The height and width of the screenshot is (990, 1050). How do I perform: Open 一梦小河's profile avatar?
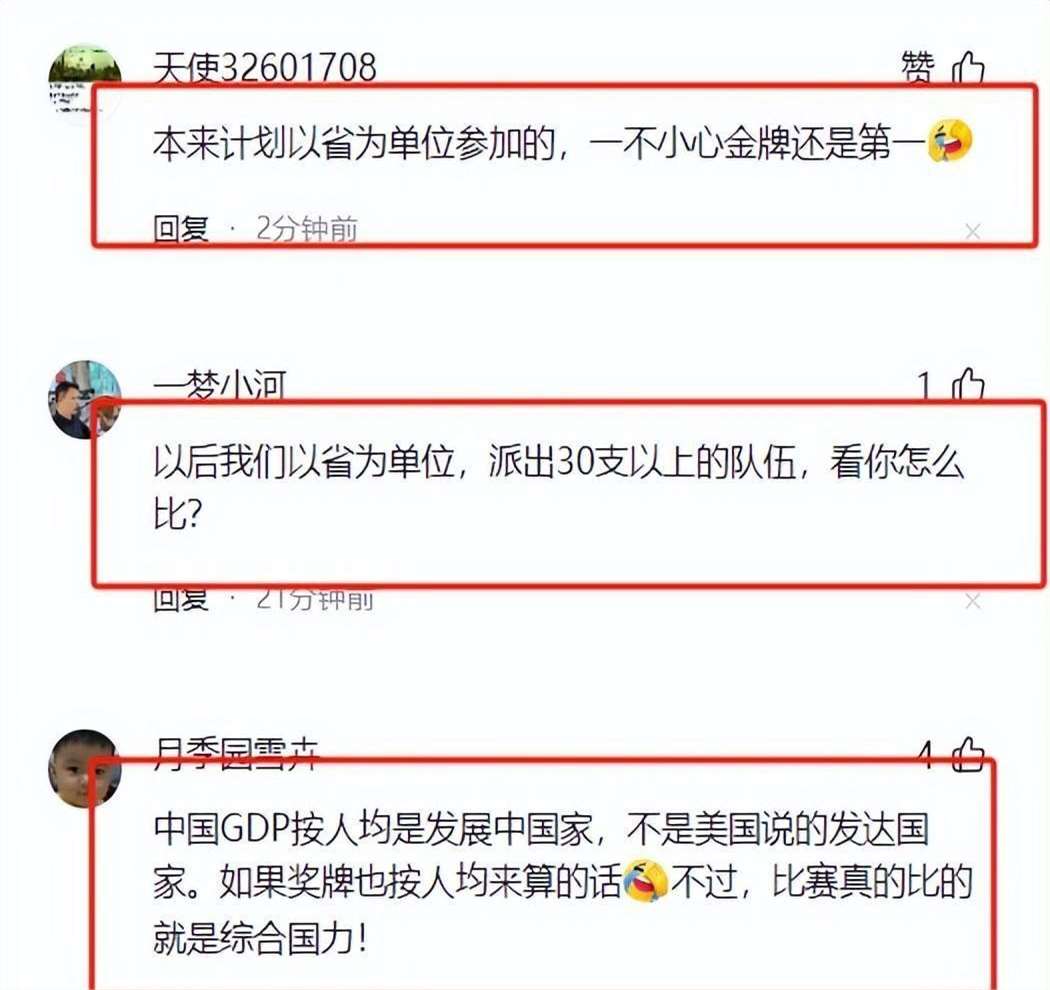click(x=85, y=399)
